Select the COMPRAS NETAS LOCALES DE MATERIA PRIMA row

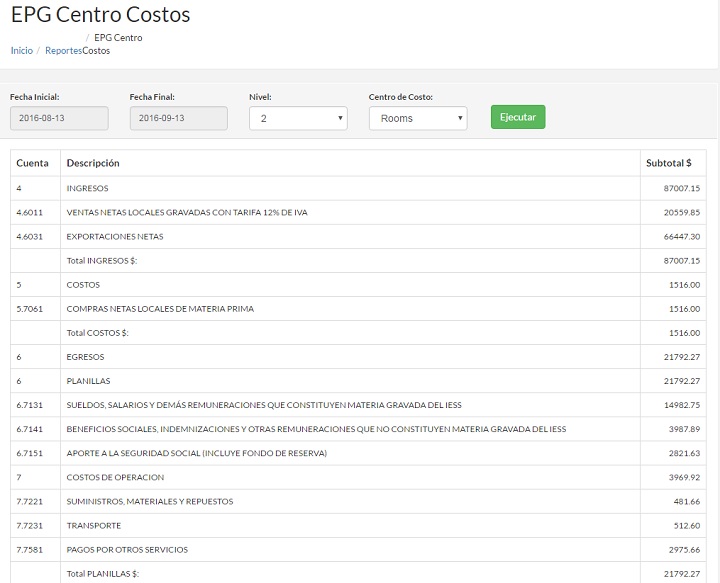click(x=160, y=309)
